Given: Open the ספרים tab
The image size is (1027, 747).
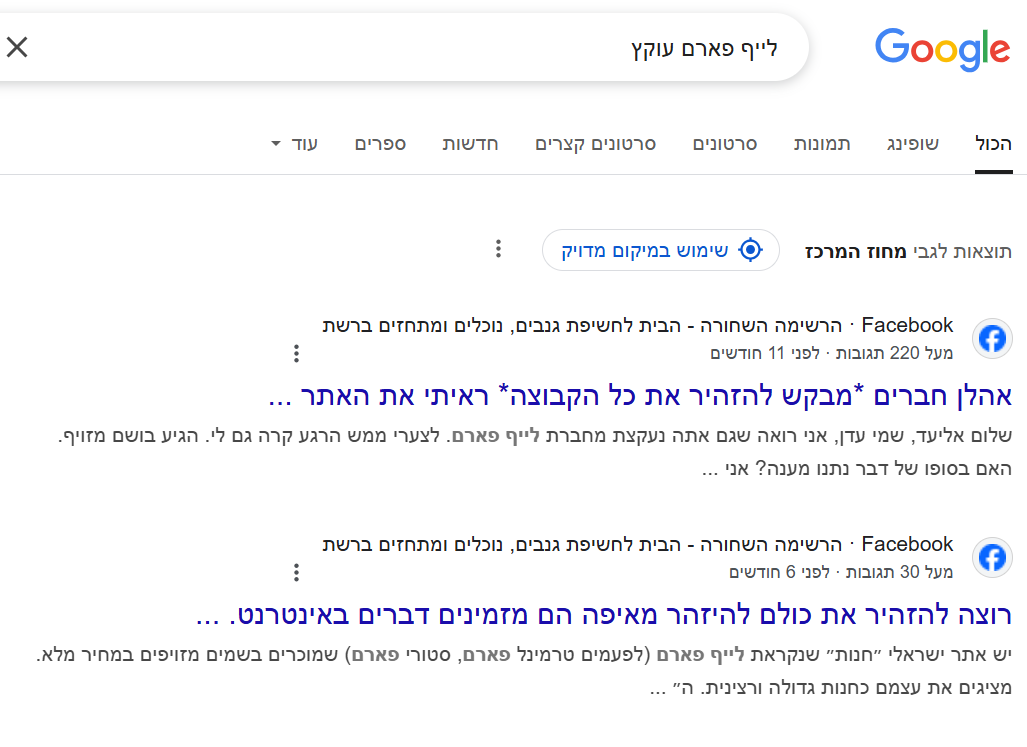Looking at the screenshot, I should click(x=381, y=144).
